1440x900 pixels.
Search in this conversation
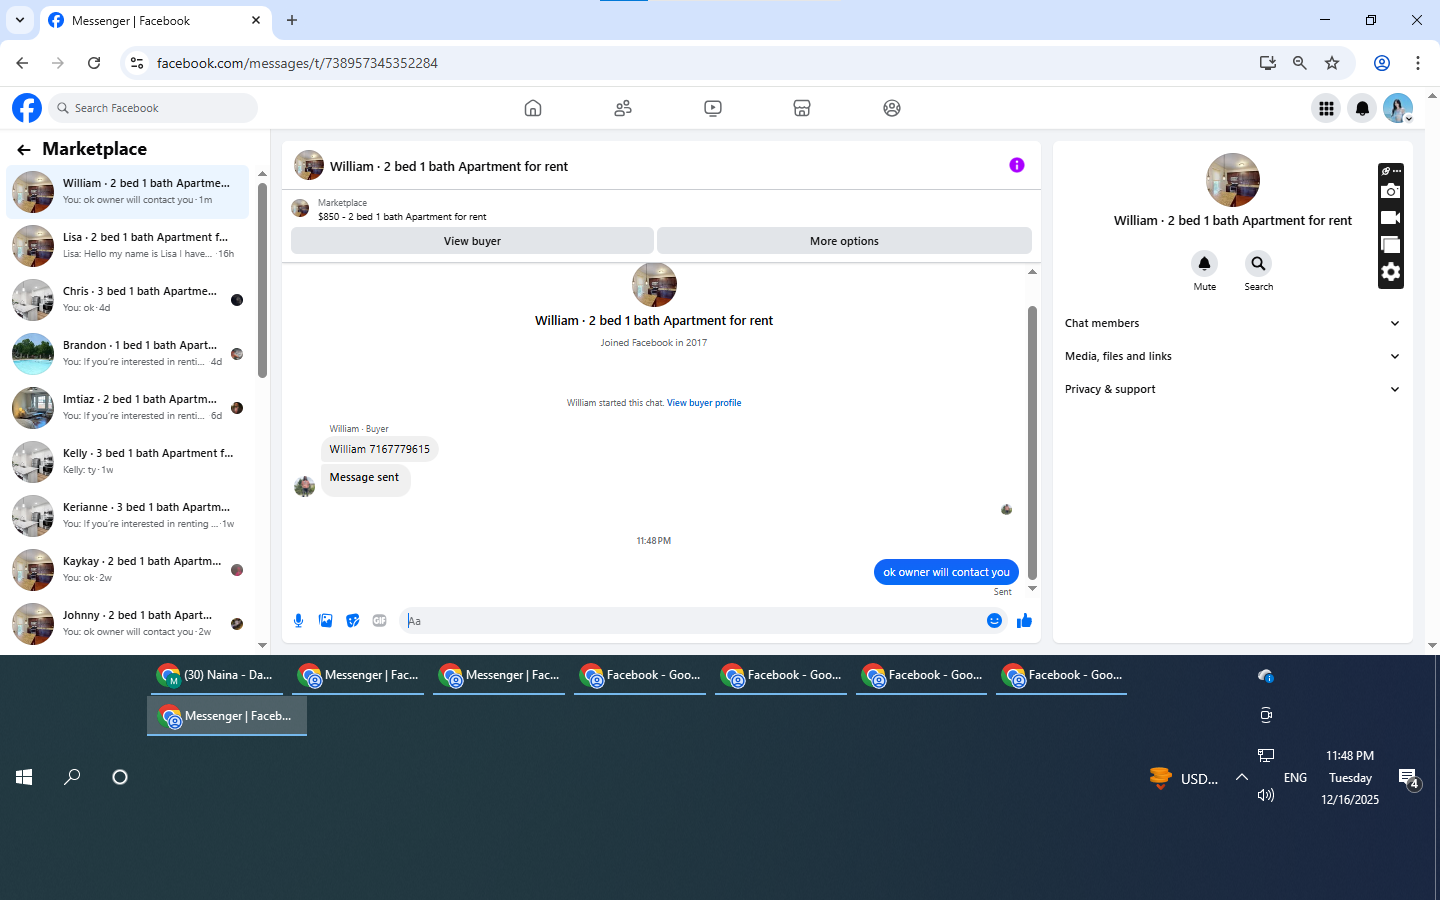click(1258, 264)
